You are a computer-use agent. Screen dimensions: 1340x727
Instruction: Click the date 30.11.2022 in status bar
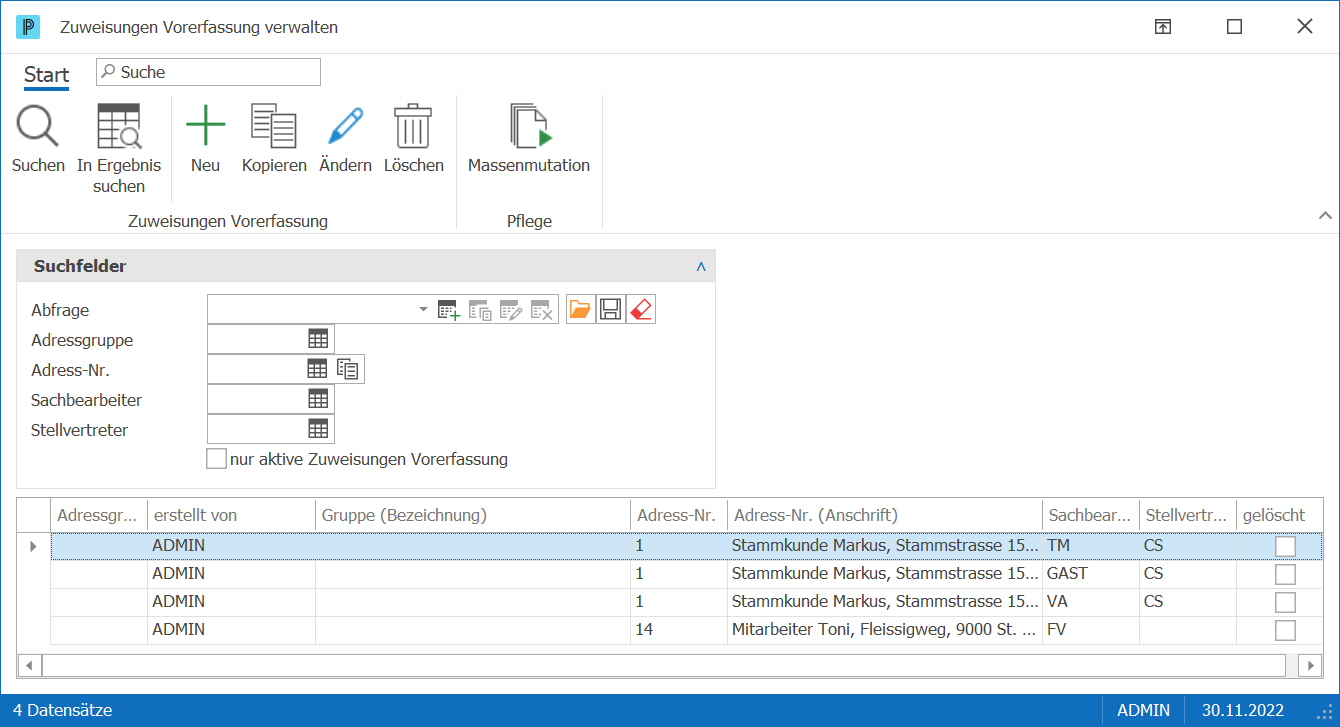coord(1244,711)
